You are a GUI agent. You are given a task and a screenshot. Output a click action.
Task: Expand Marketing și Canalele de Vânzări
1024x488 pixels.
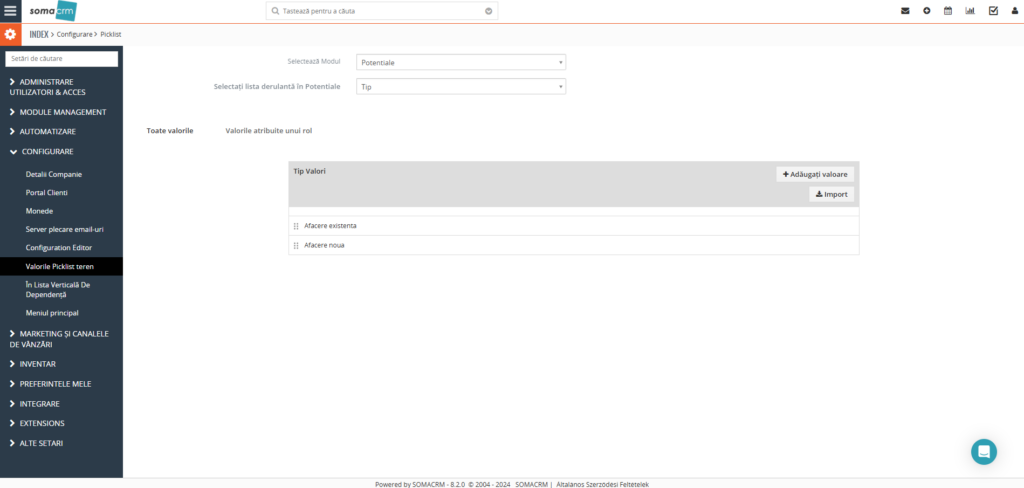pyautogui.click(x=59, y=338)
